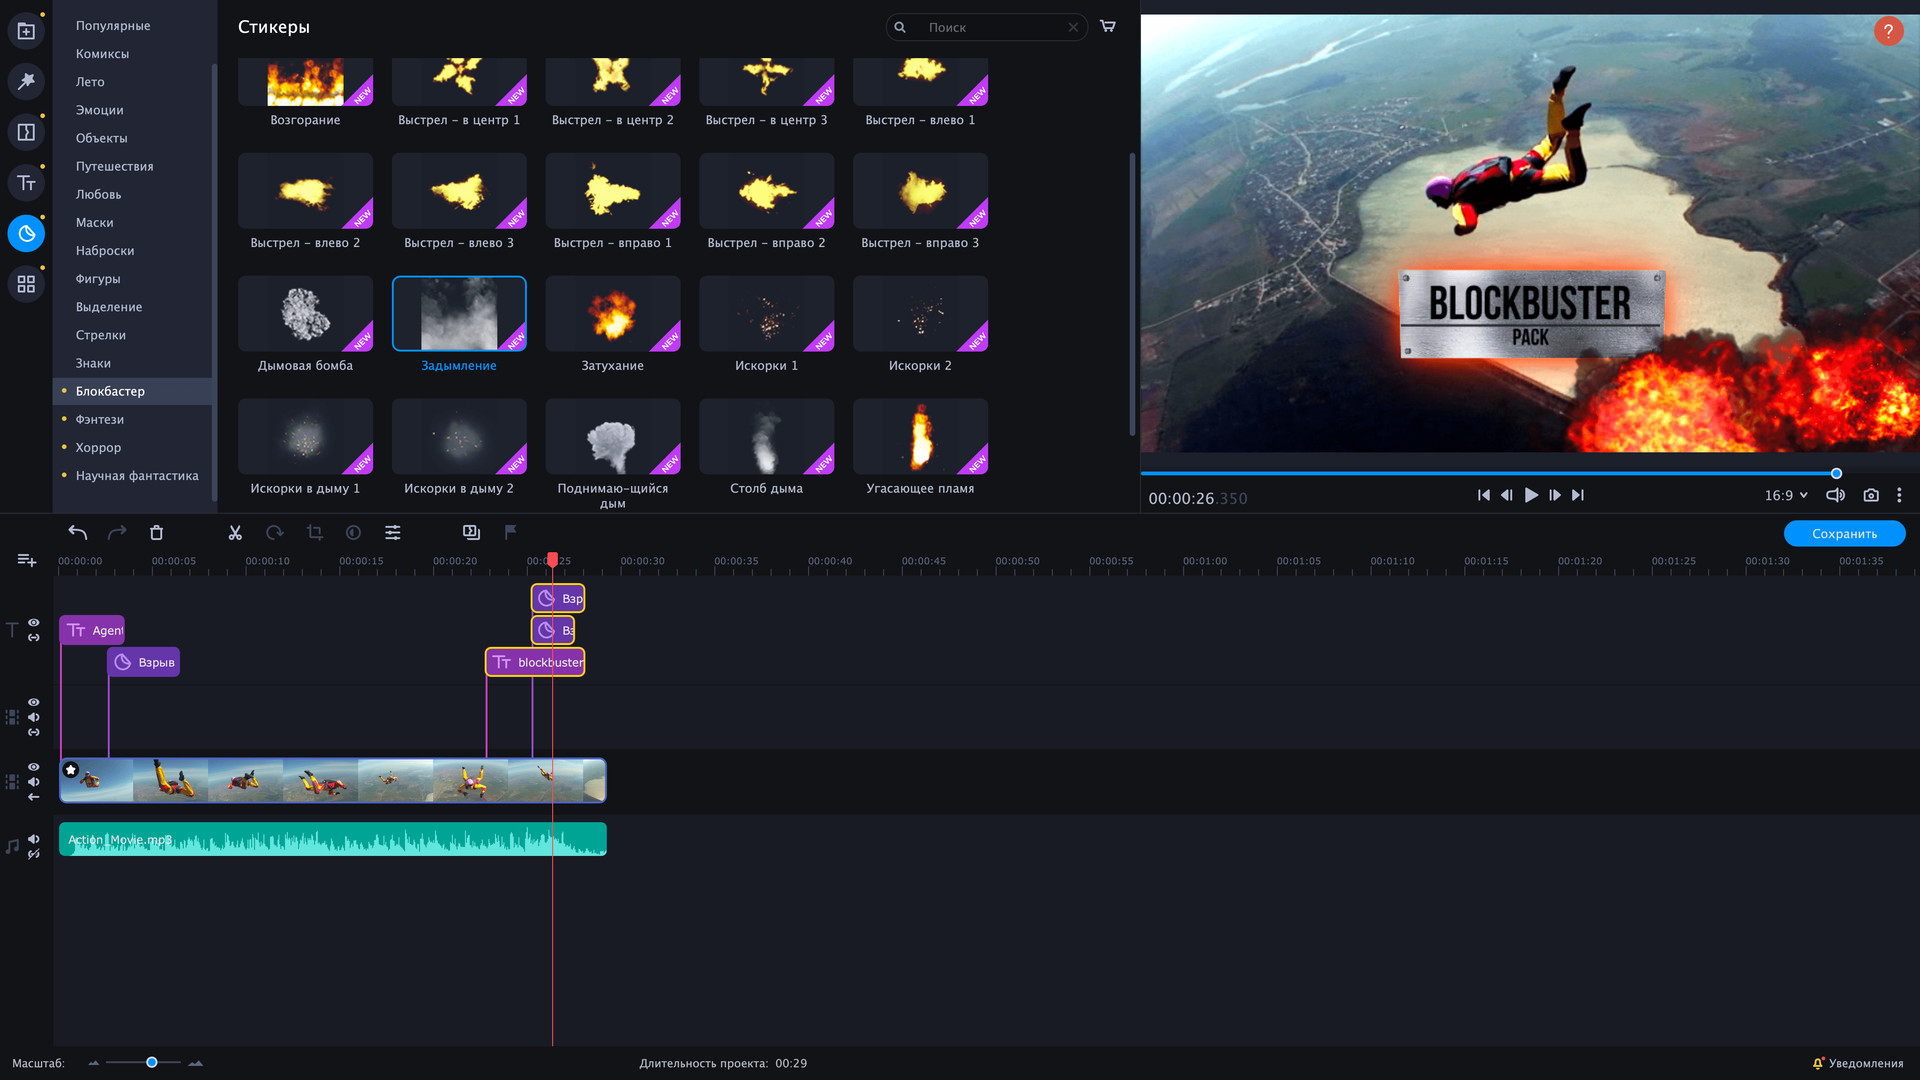Image resolution: width=1920 pixels, height=1080 pixels.
Task: Select the Комиксы sticker category
Action: [x=102, y=54]
